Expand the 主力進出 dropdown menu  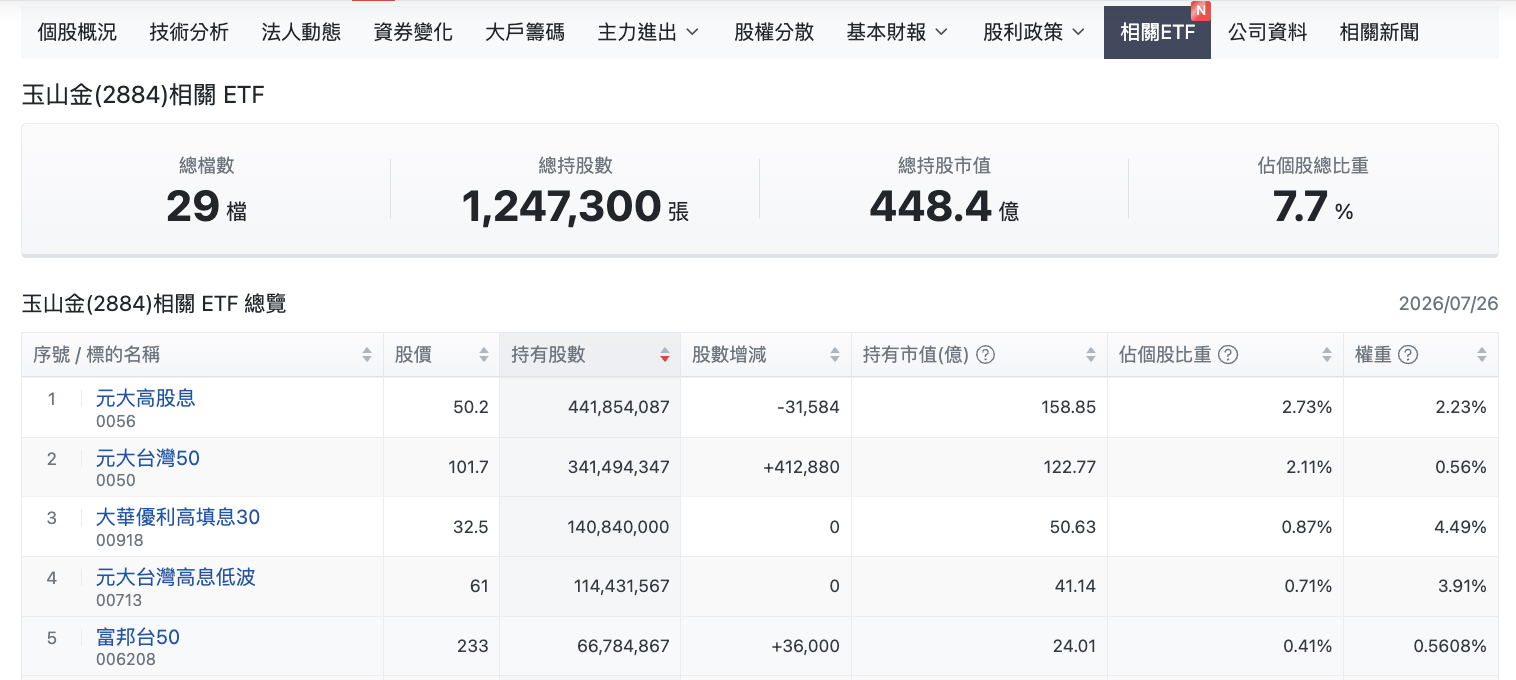point(649,32)
